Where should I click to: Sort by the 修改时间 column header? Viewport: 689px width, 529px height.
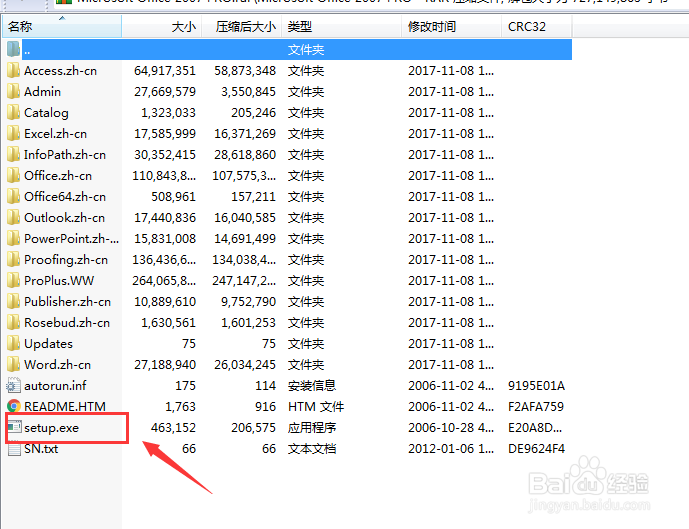[451, 27]
